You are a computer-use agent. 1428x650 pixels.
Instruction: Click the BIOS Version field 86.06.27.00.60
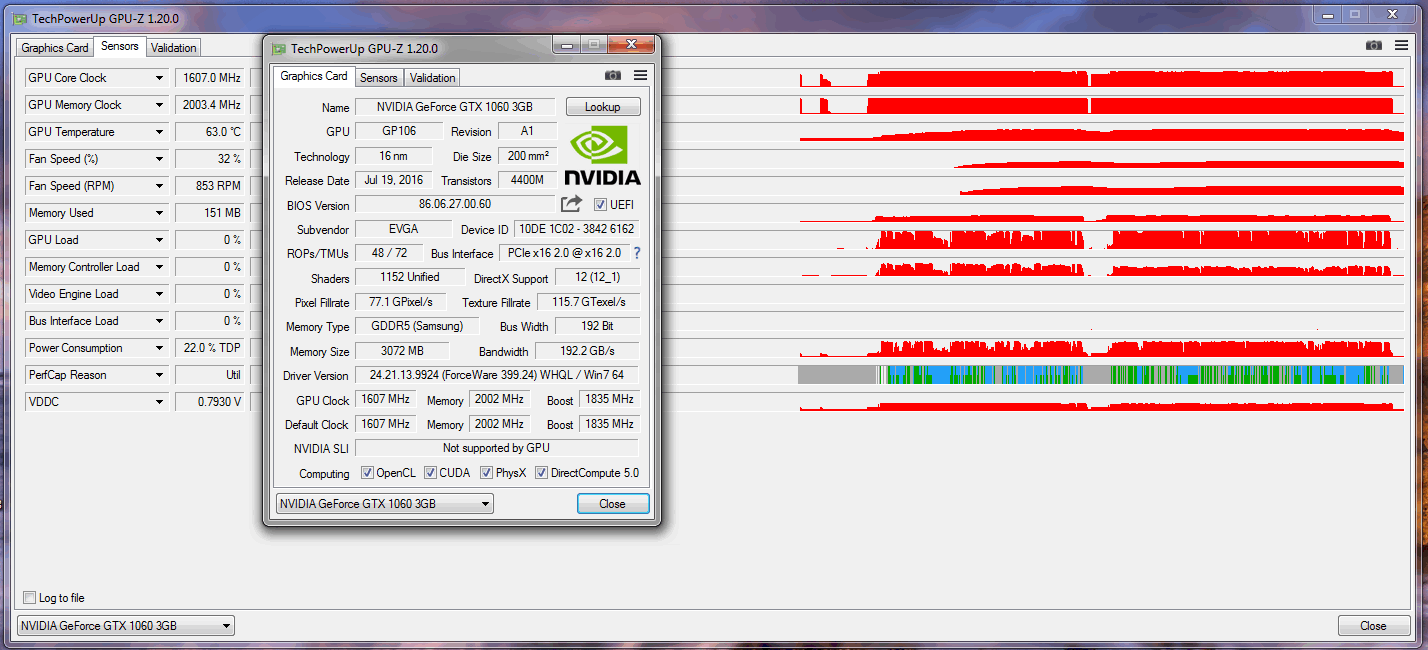click(455, 204)
